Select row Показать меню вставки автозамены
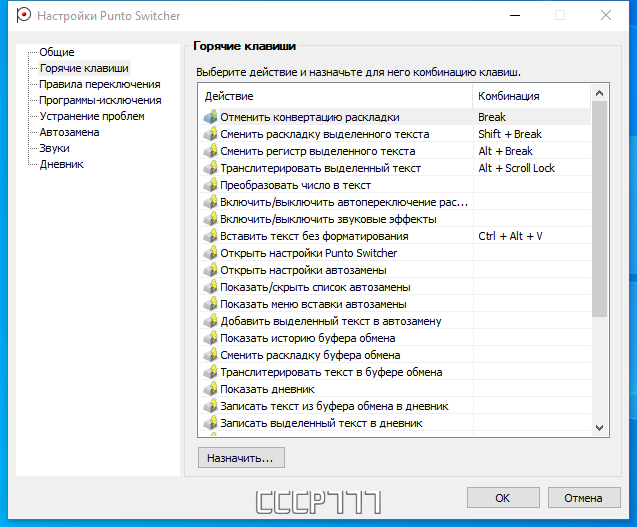The width and height of the screenshot is (637, 527). pyautogui.click(x=395, y=304)
